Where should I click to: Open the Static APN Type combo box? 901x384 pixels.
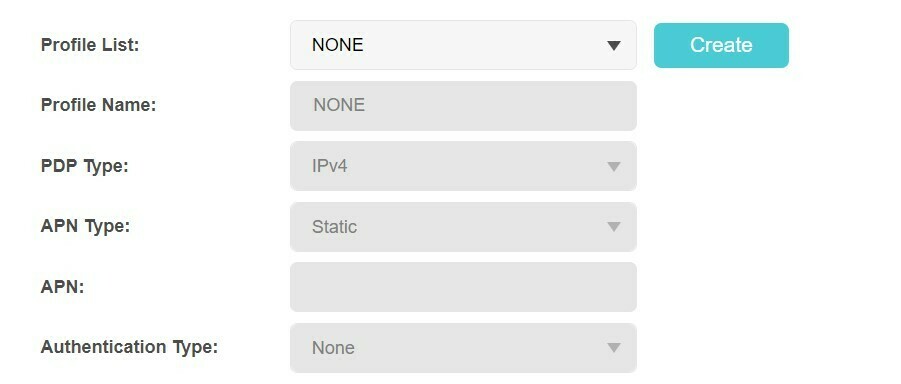pyautogui.click(x=463, y=226)
